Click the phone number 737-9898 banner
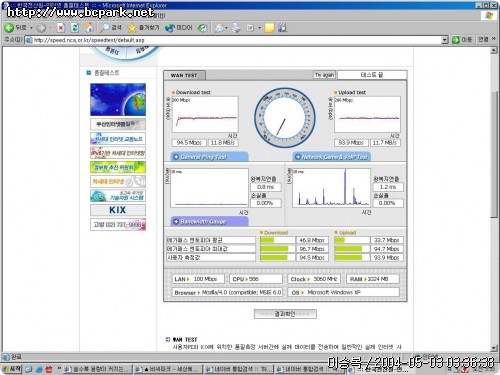500x375 pixels. click(118, 225)
